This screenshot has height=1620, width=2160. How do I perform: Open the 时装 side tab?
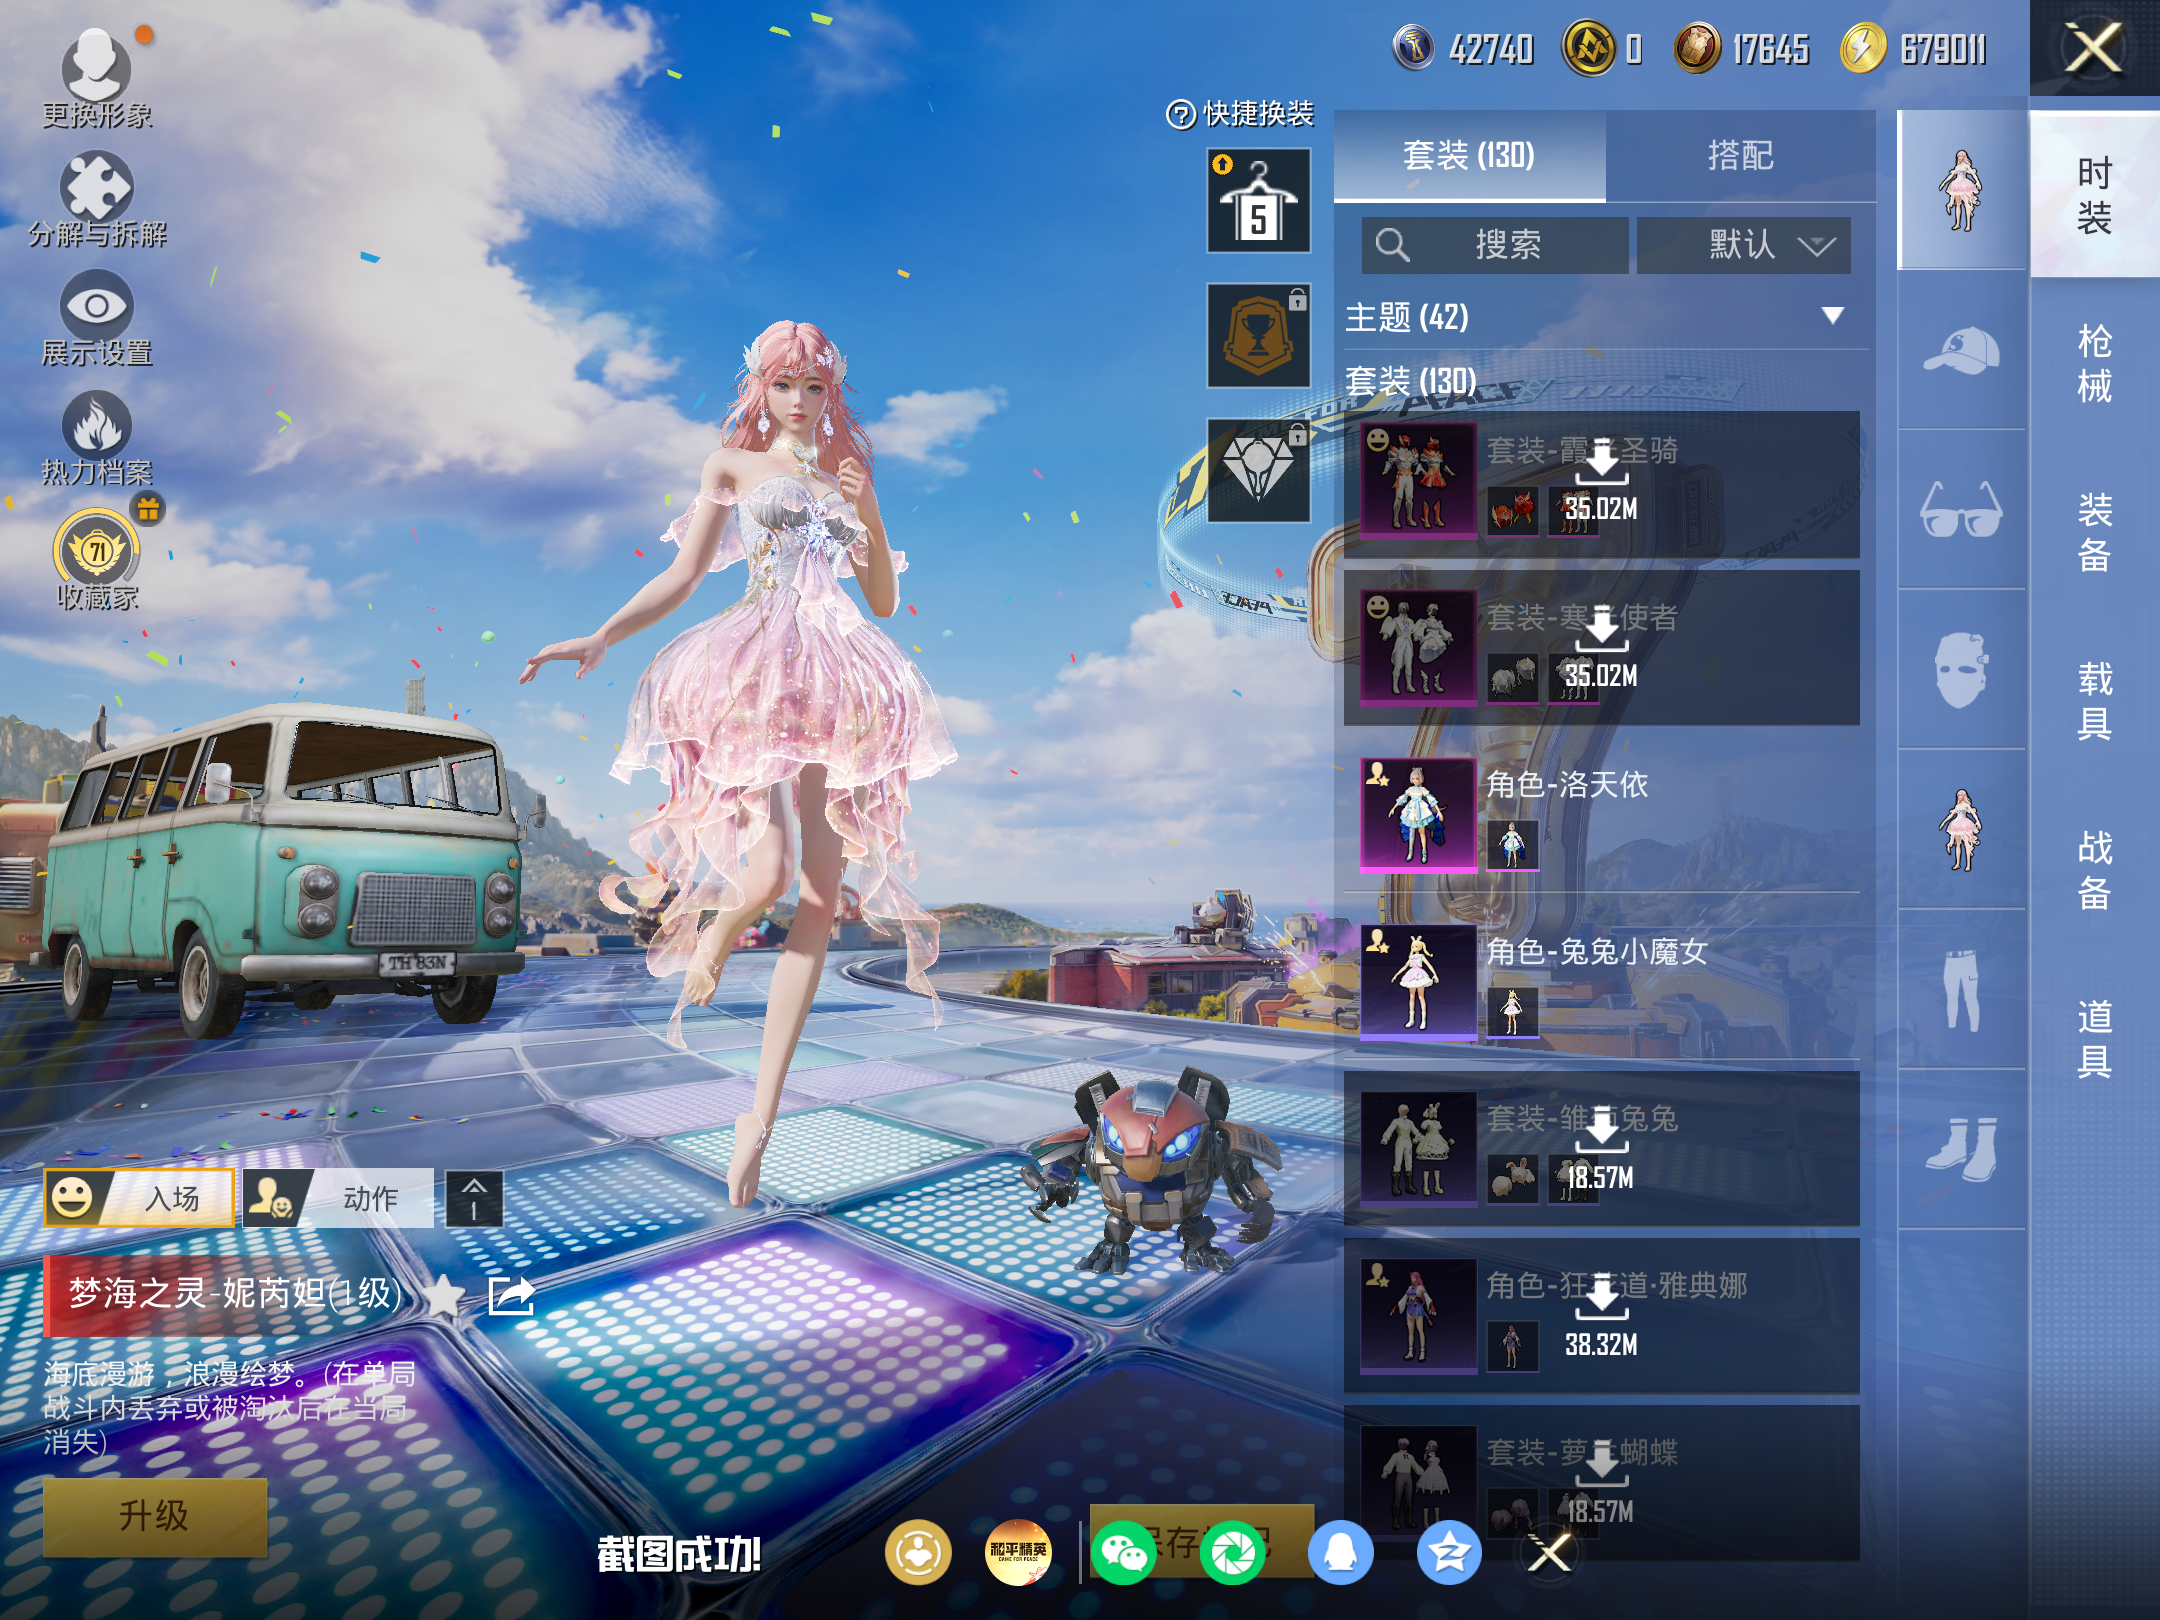2094,195
